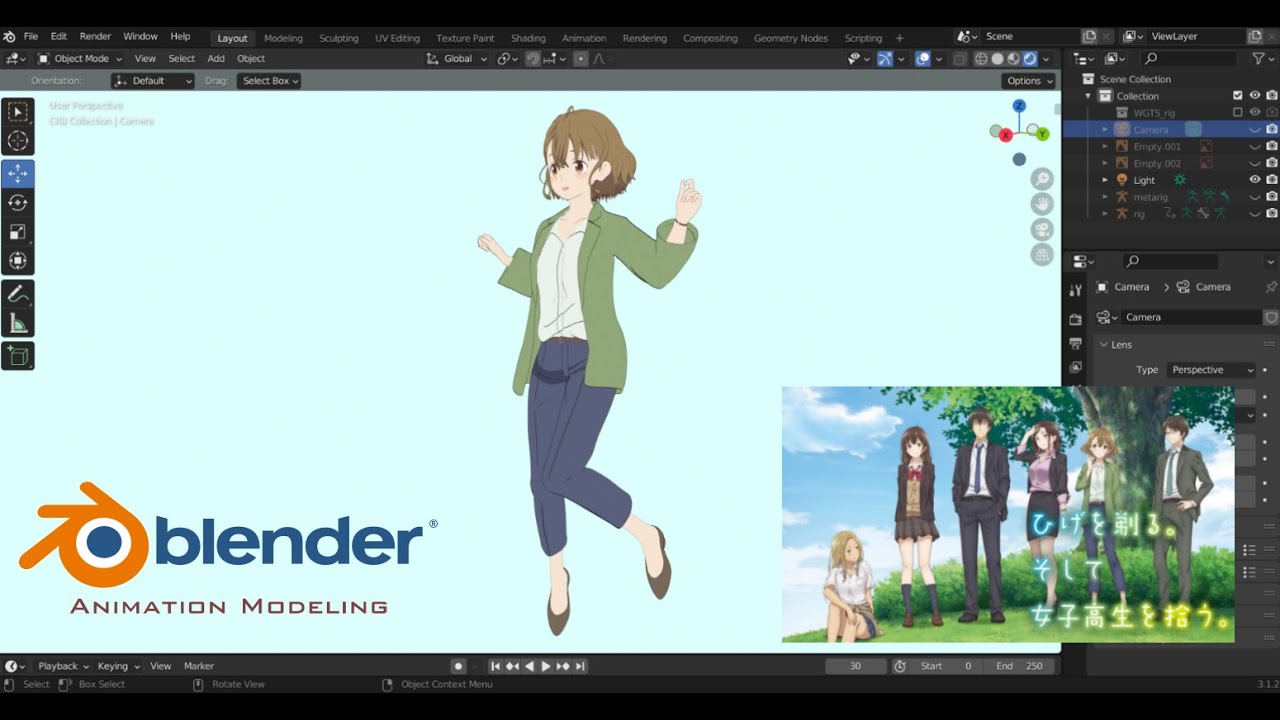Toggle viewport overlays button
Viewport: 1280px width, 720px height.
923,59
